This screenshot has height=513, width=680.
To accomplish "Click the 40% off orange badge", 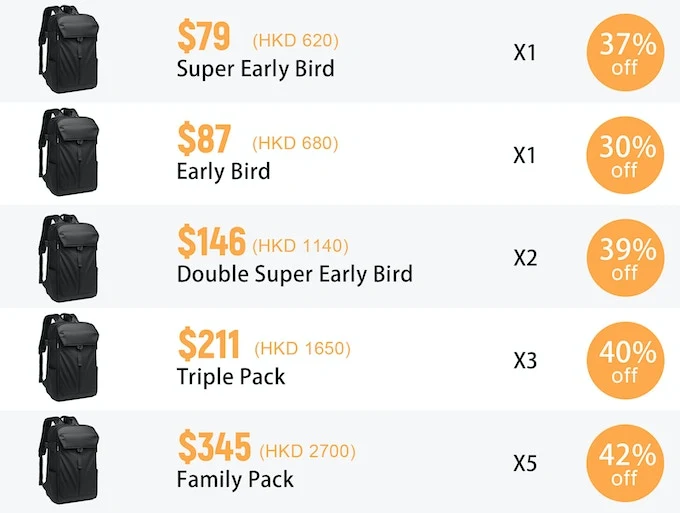I will [625, 360].
